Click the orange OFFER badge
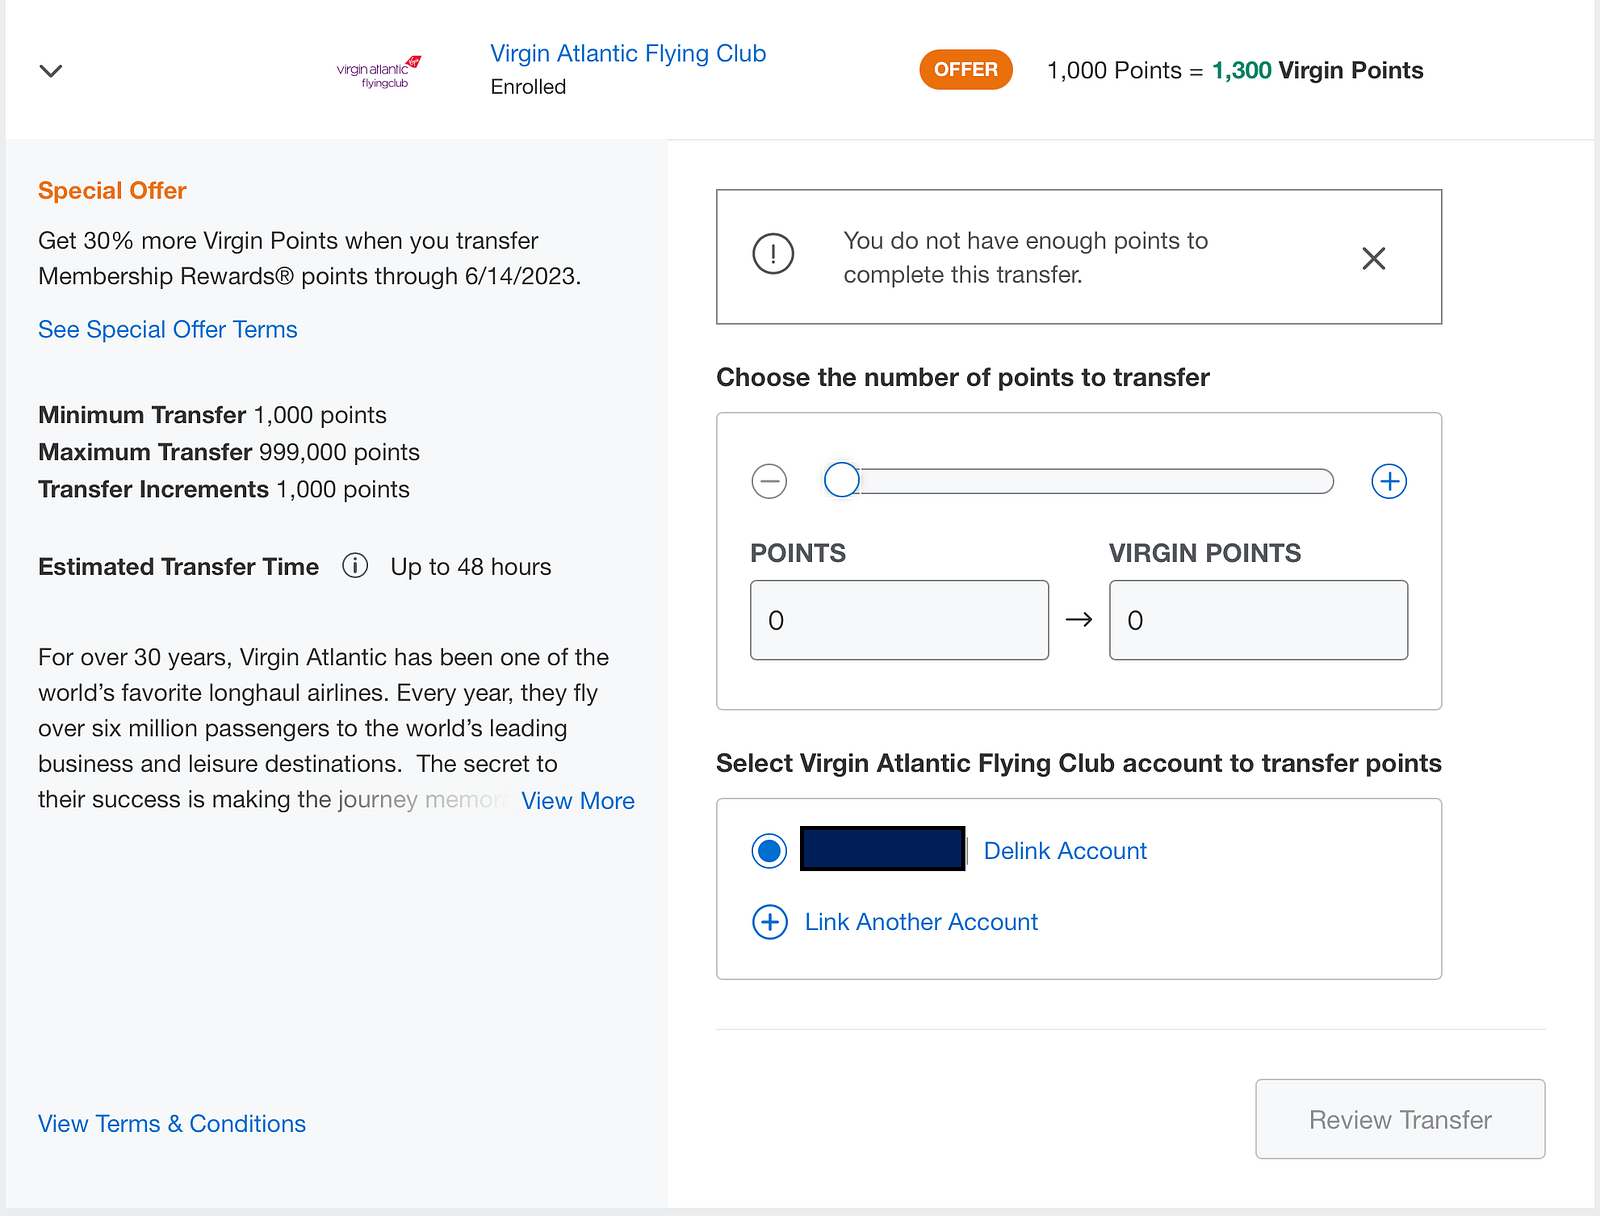The width and height of the screenshot is (1600, 1216). pyautogui.click(x=965, y=70)
